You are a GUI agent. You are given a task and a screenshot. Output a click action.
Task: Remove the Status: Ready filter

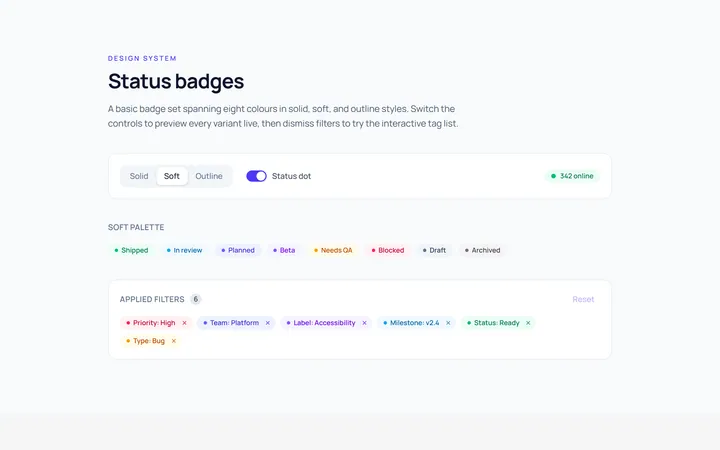coord(528,323)
